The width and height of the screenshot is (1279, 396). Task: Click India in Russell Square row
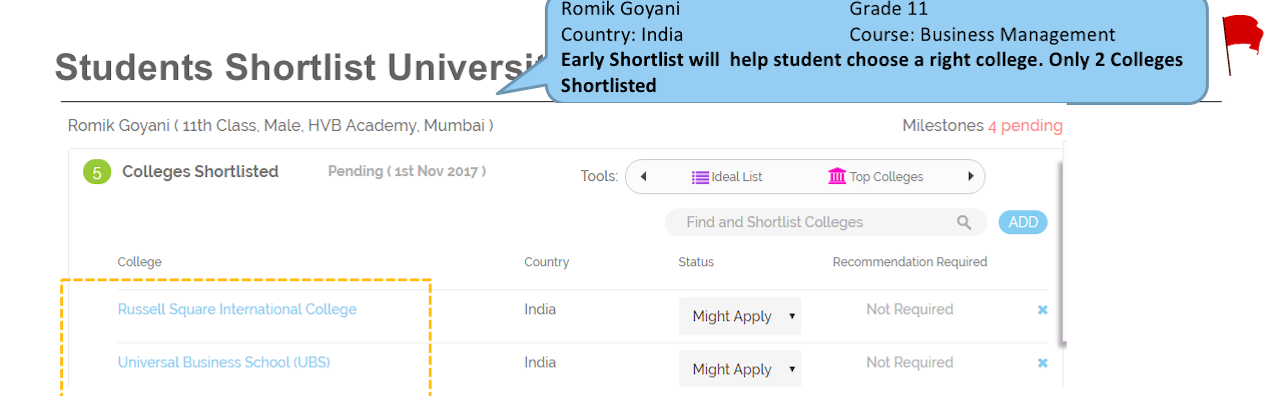click(540, 309)
